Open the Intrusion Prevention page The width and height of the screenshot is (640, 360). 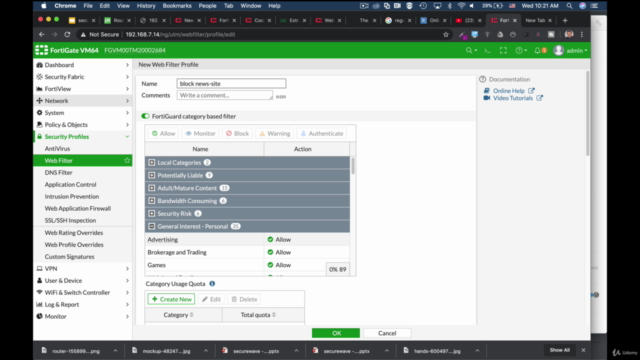coord(72,196)
